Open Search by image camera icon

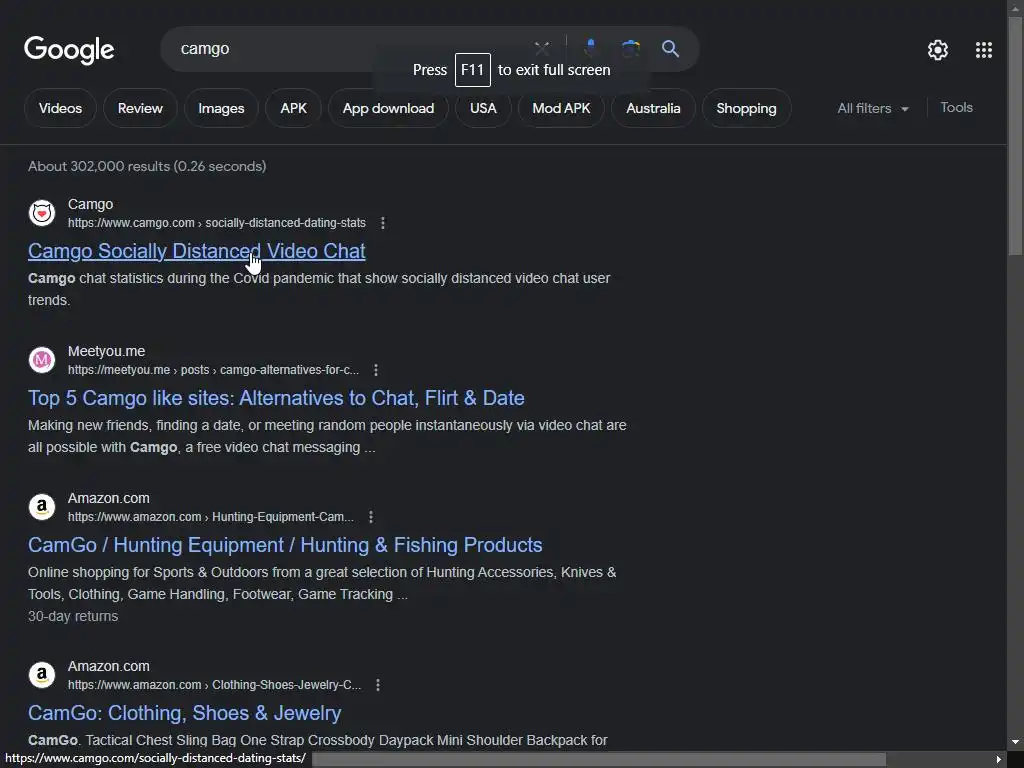tap(630, 48)
